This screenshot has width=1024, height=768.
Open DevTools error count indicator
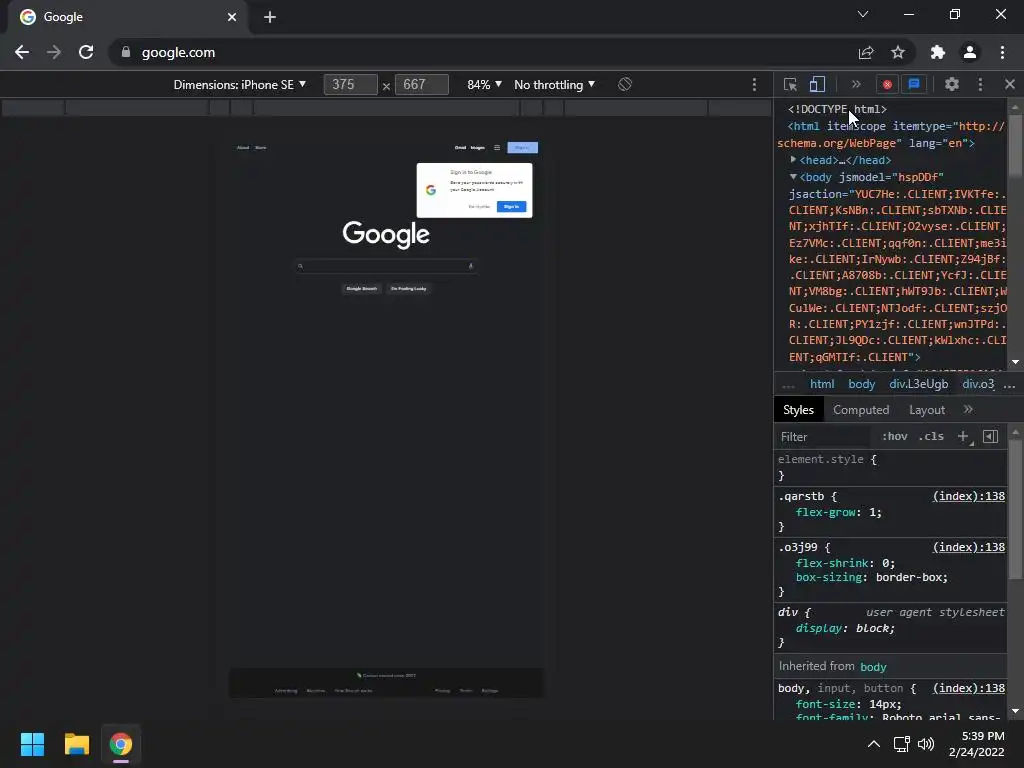(887, 84)
